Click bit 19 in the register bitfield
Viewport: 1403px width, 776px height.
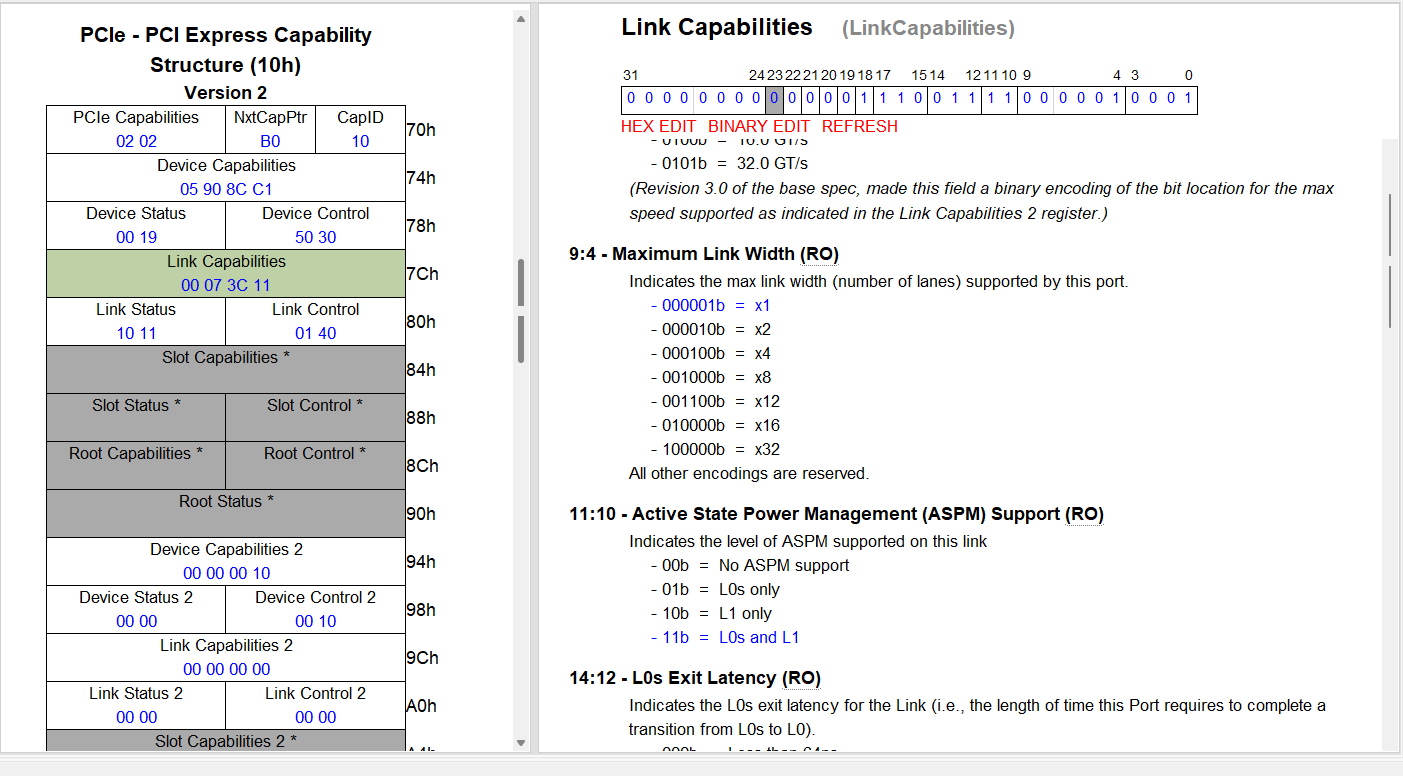click(846, 100)
